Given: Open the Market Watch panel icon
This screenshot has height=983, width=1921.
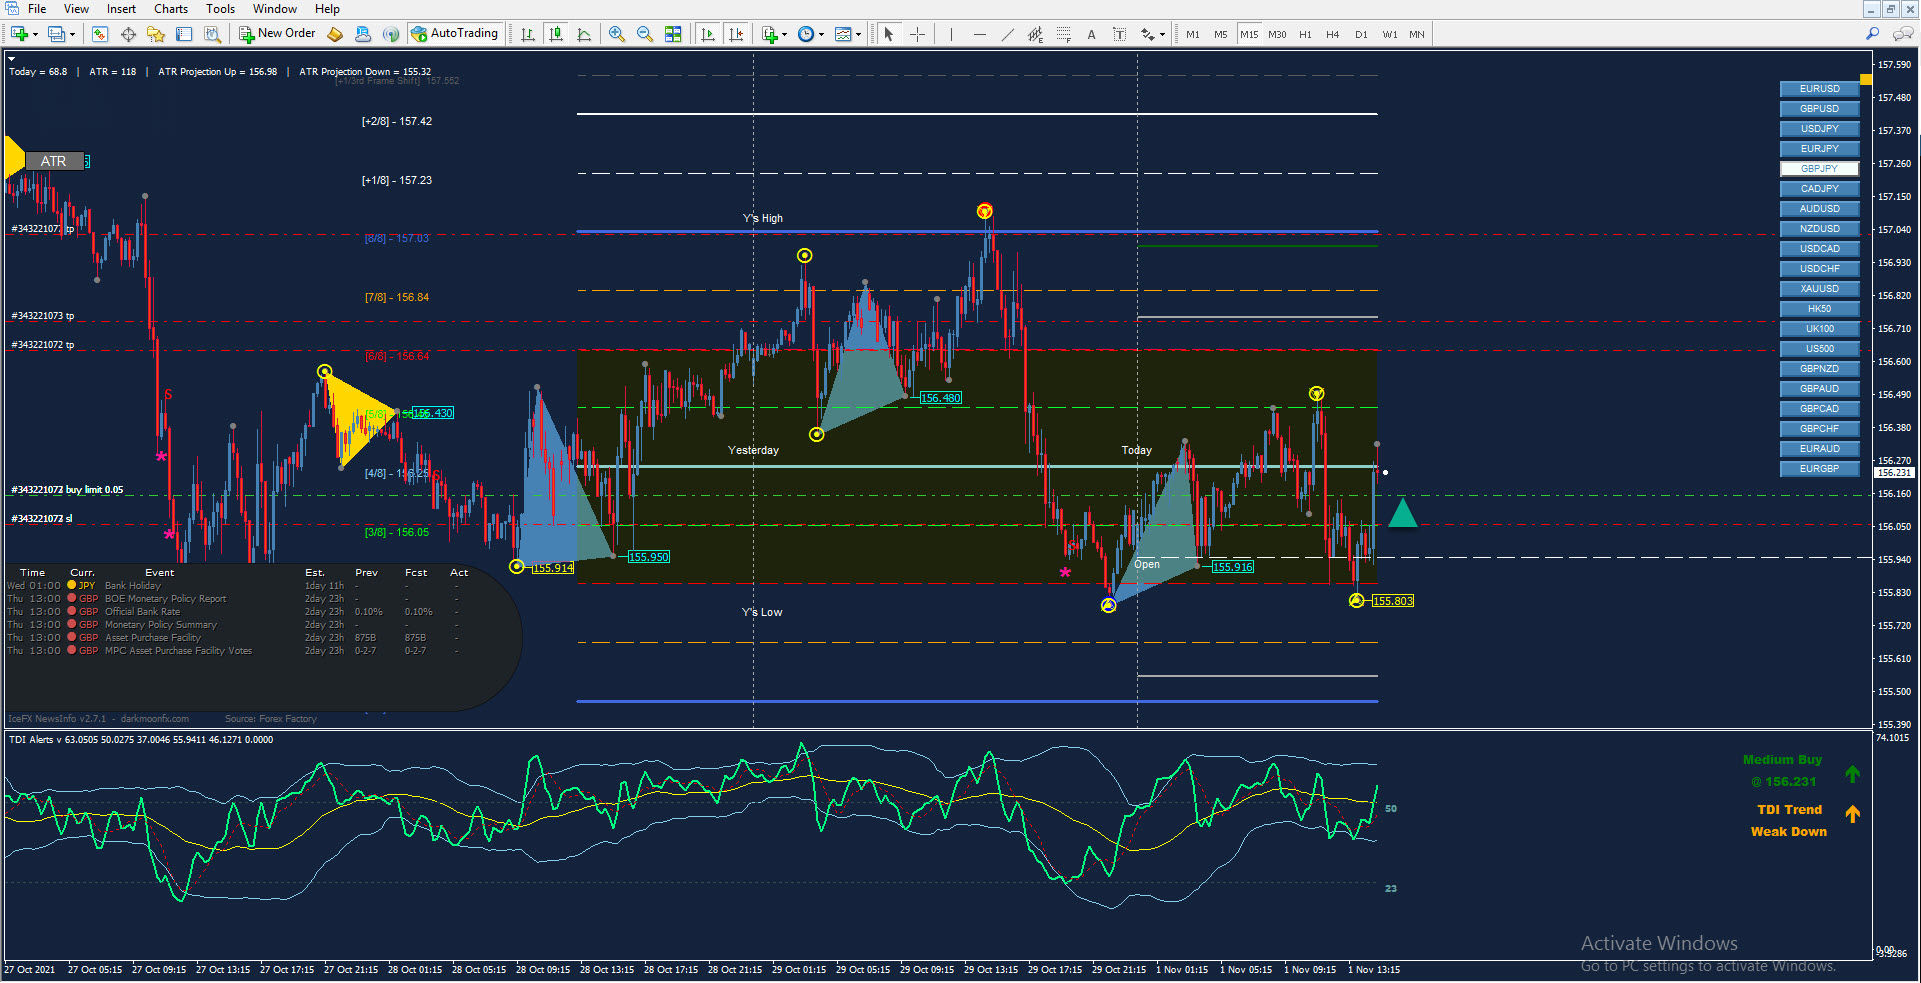Looking at the screenshot, I should [x=100, y=34].
